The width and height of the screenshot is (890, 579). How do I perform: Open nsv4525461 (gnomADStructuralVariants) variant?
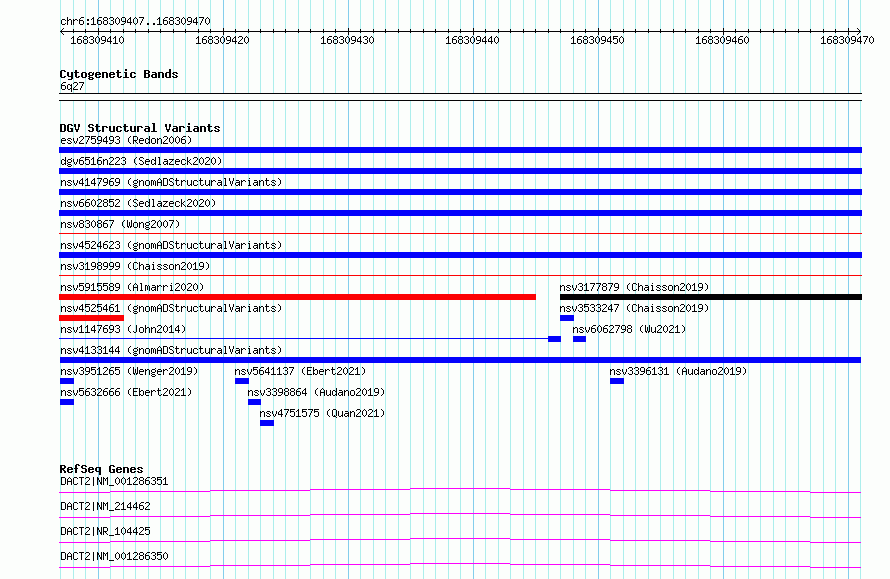[x=171, y=308]
